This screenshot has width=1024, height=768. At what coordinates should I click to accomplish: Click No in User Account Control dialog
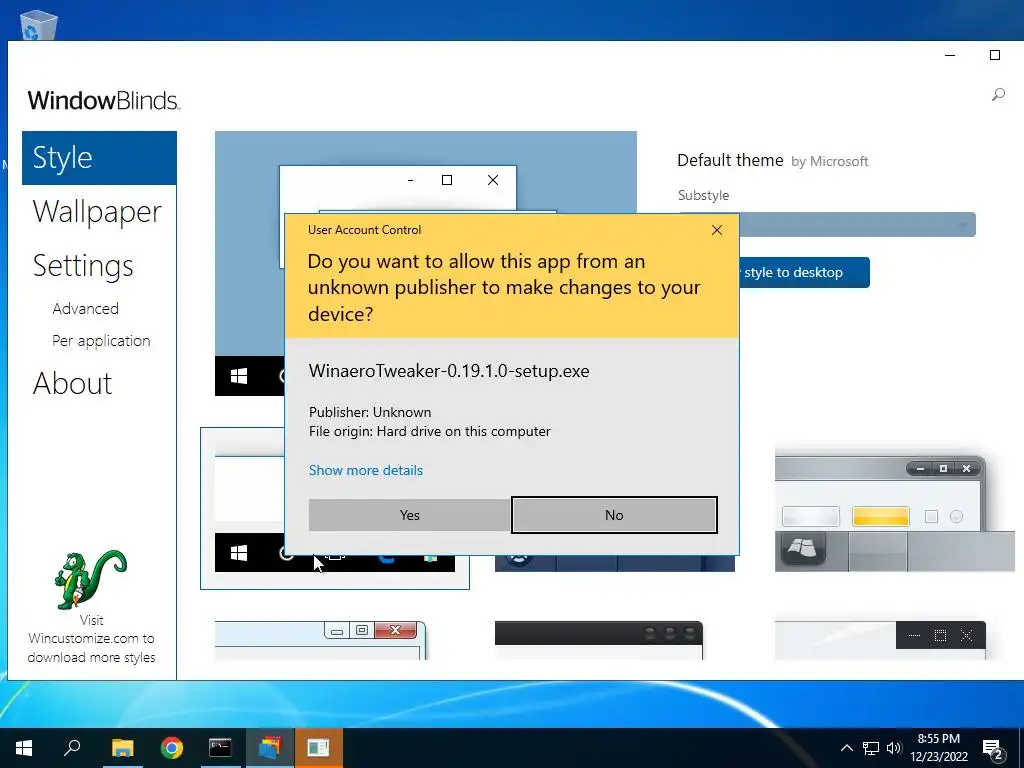[614, 515]
